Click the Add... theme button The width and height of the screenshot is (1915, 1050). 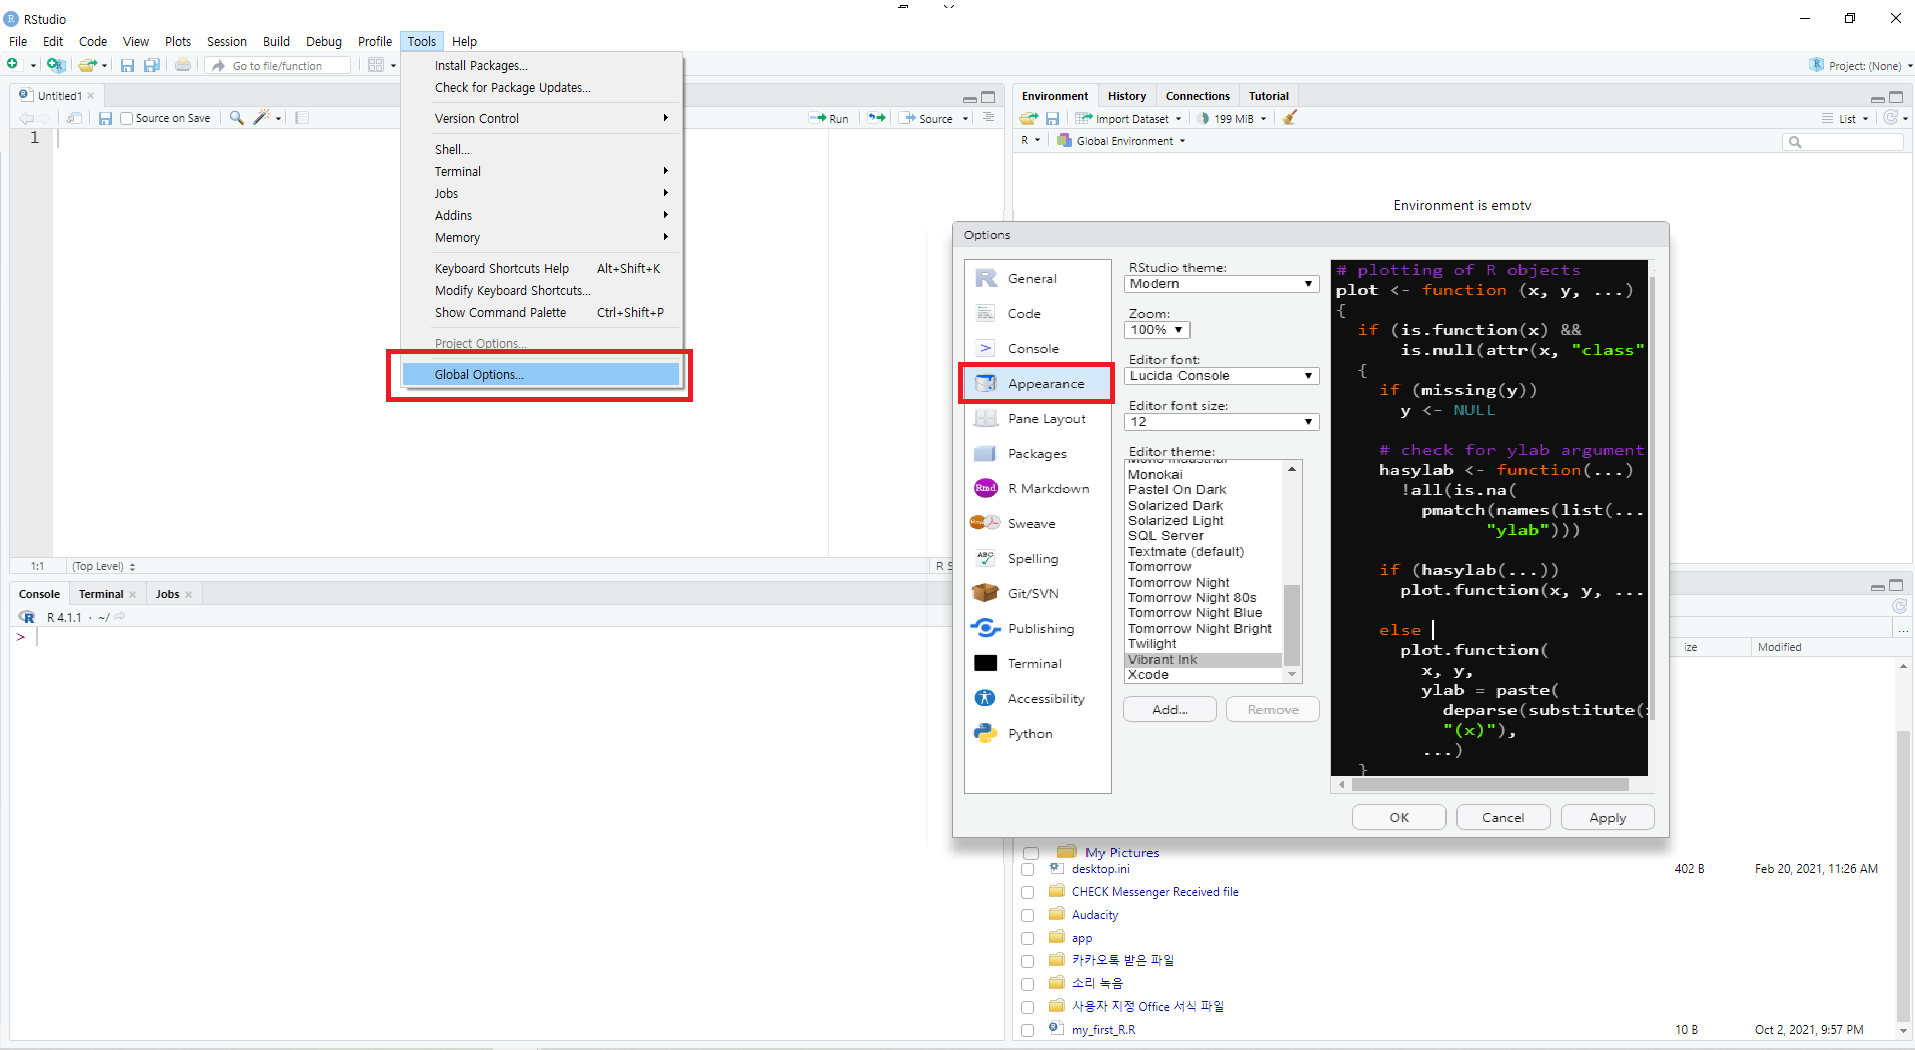coord(1170,710)
